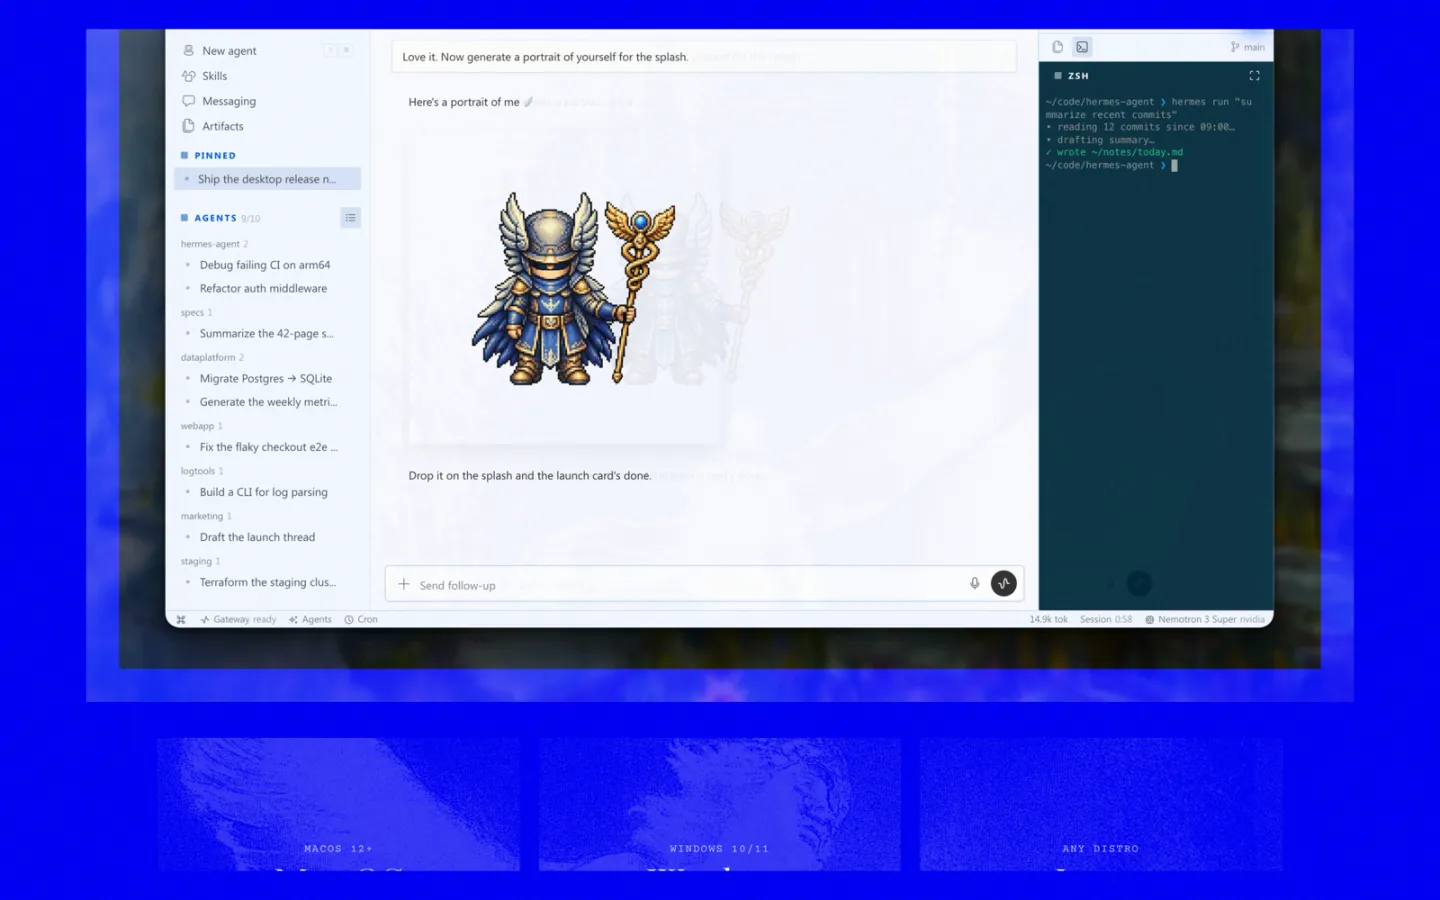
Task: Click the plus attach icon in follow-up box
Action: (404, 584)
